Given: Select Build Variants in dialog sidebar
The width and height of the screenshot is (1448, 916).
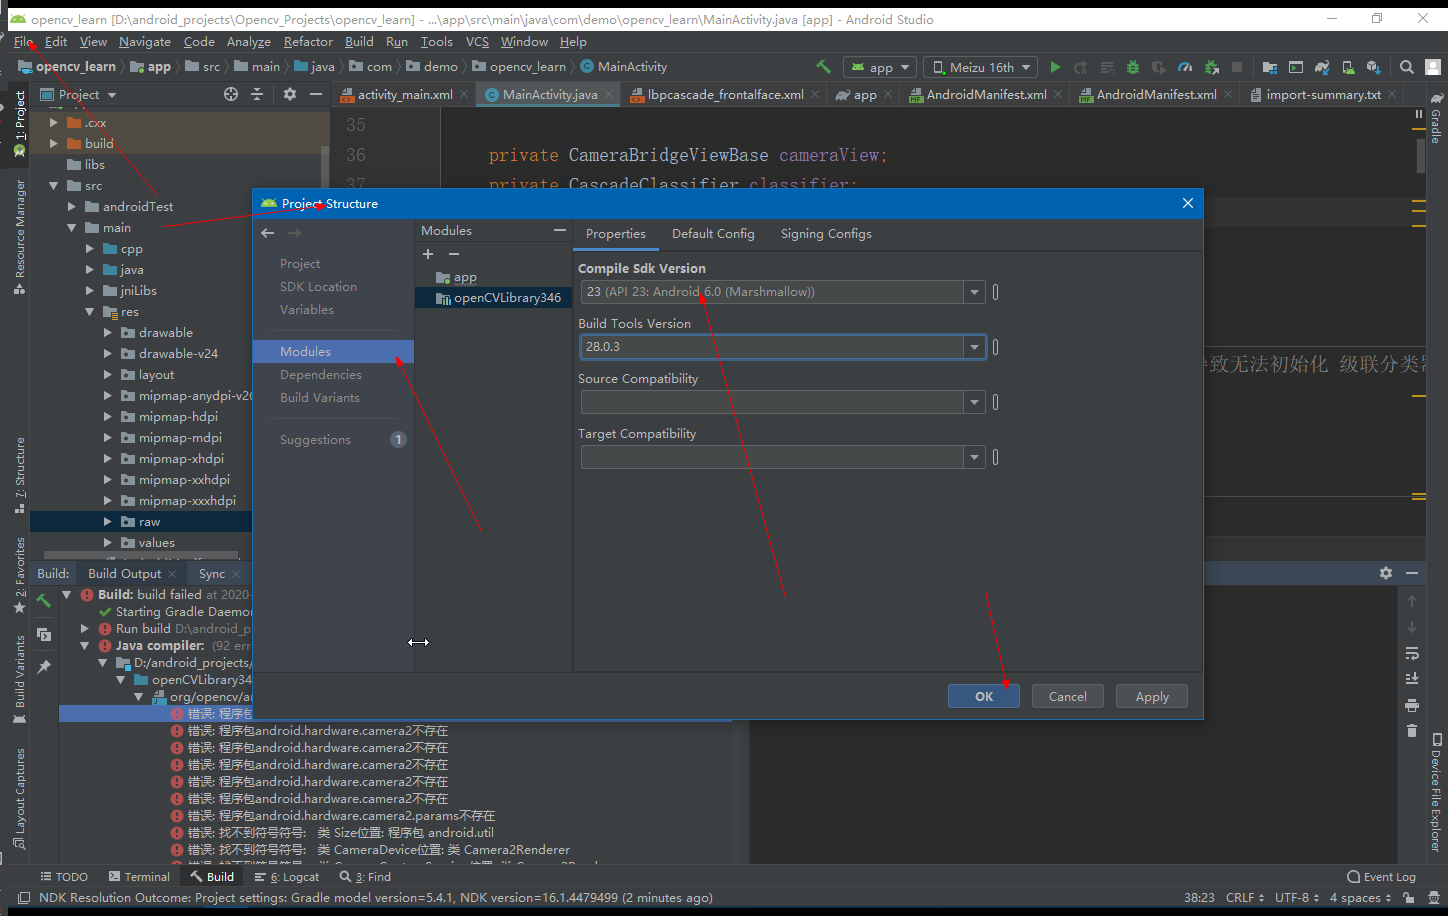Looking at the screenshot, I should tap(320, 398).
